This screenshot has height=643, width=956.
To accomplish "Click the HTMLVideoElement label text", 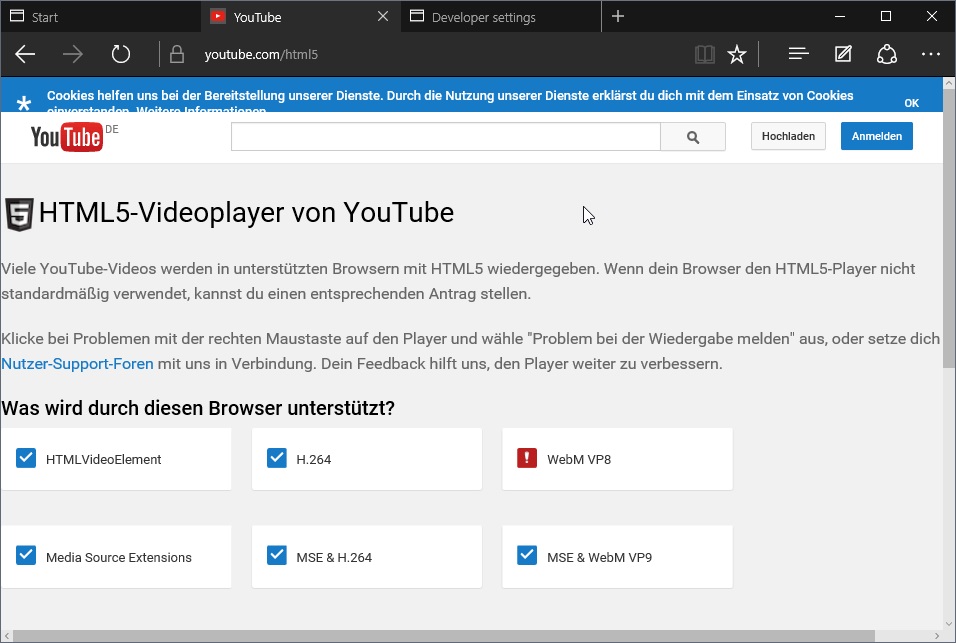I will 104,460.
